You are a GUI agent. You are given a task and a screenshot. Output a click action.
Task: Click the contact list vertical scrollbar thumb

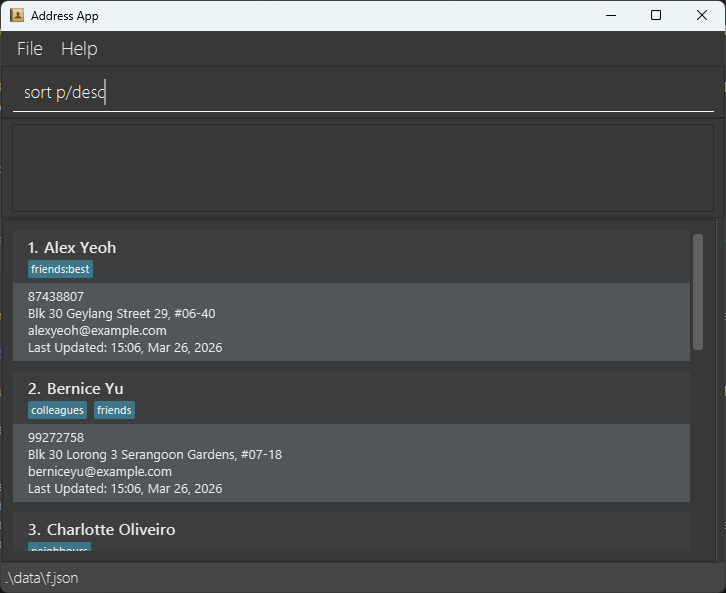(698, 291)
